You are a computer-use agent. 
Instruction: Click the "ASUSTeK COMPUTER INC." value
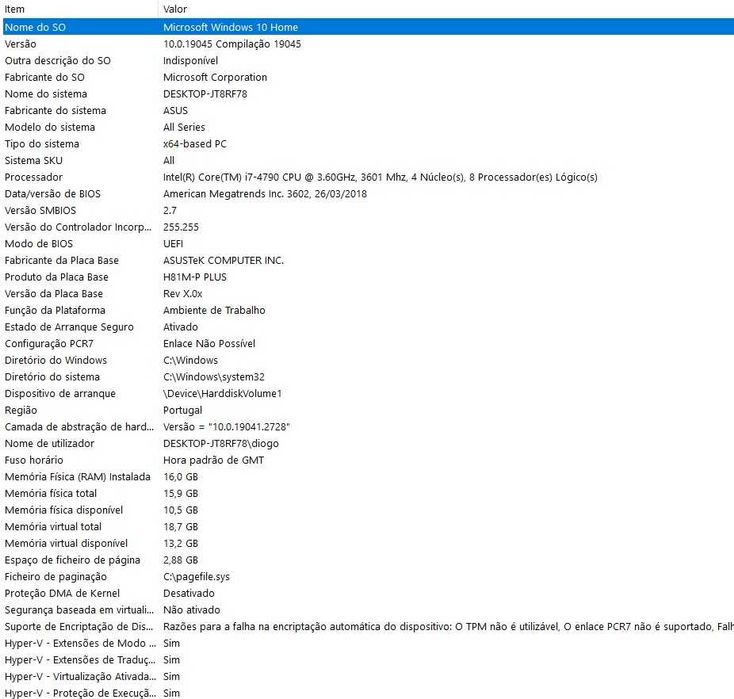223,260
